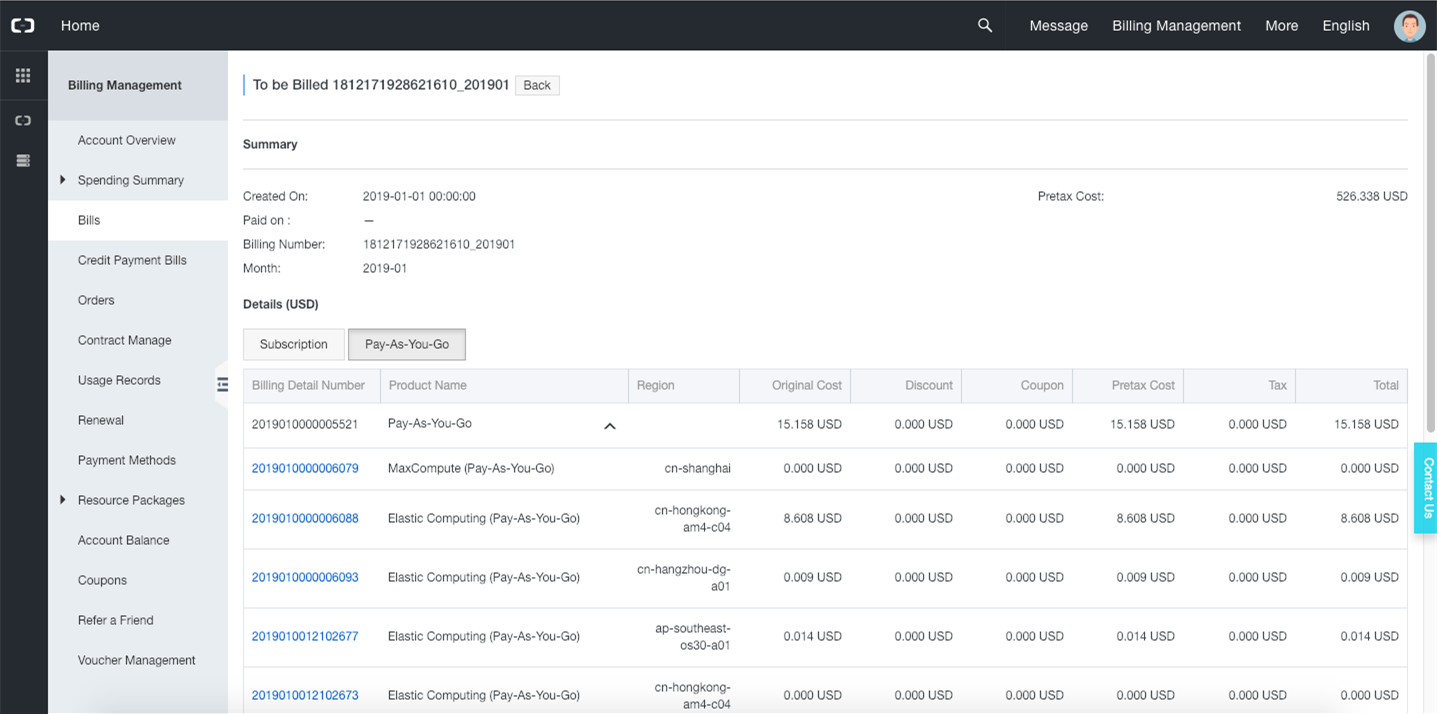Open Renewal in sidebar
This screenshot has width=1437, height=714.
tap(101, 420)
